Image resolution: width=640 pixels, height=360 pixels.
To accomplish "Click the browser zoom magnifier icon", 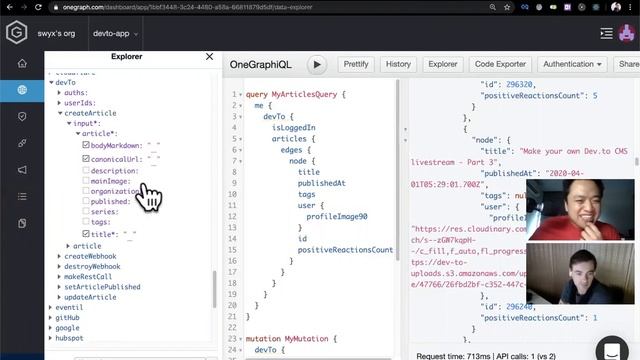I will click(x=493, y=7).
